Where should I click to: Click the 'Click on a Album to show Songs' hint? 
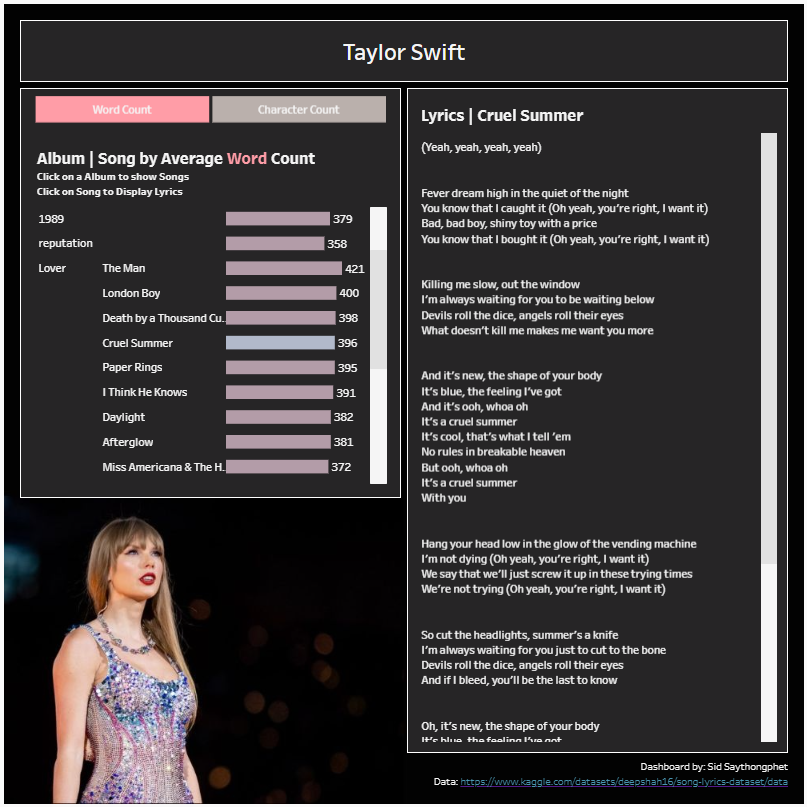[x=113, y=177]
